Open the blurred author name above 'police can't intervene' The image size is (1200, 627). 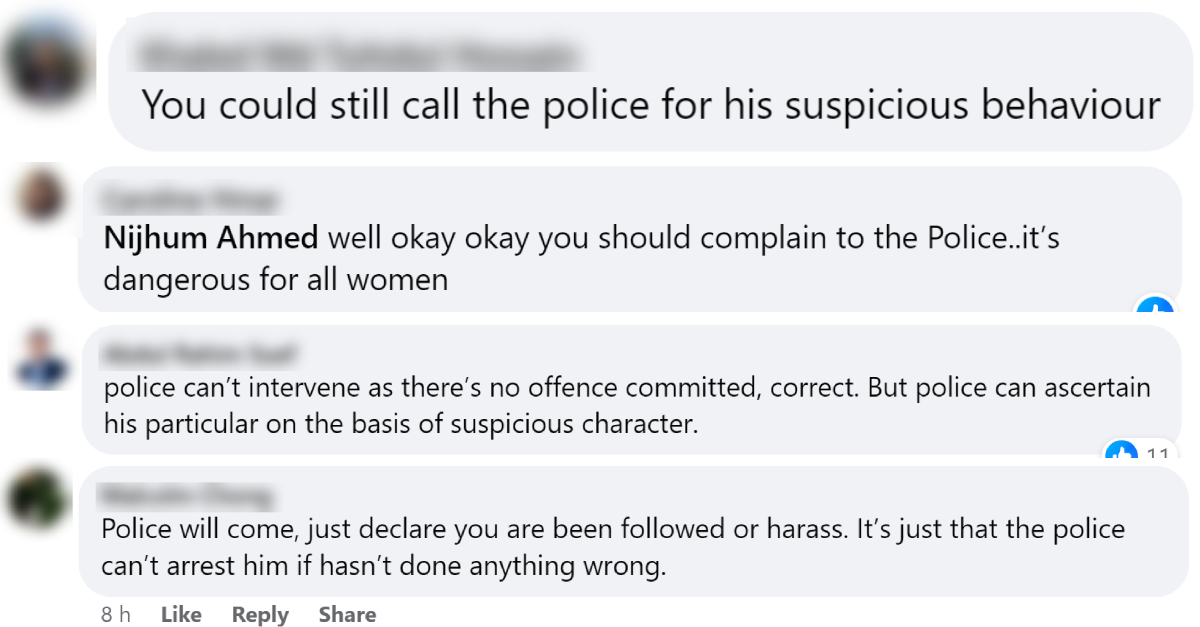click(202, 352)
